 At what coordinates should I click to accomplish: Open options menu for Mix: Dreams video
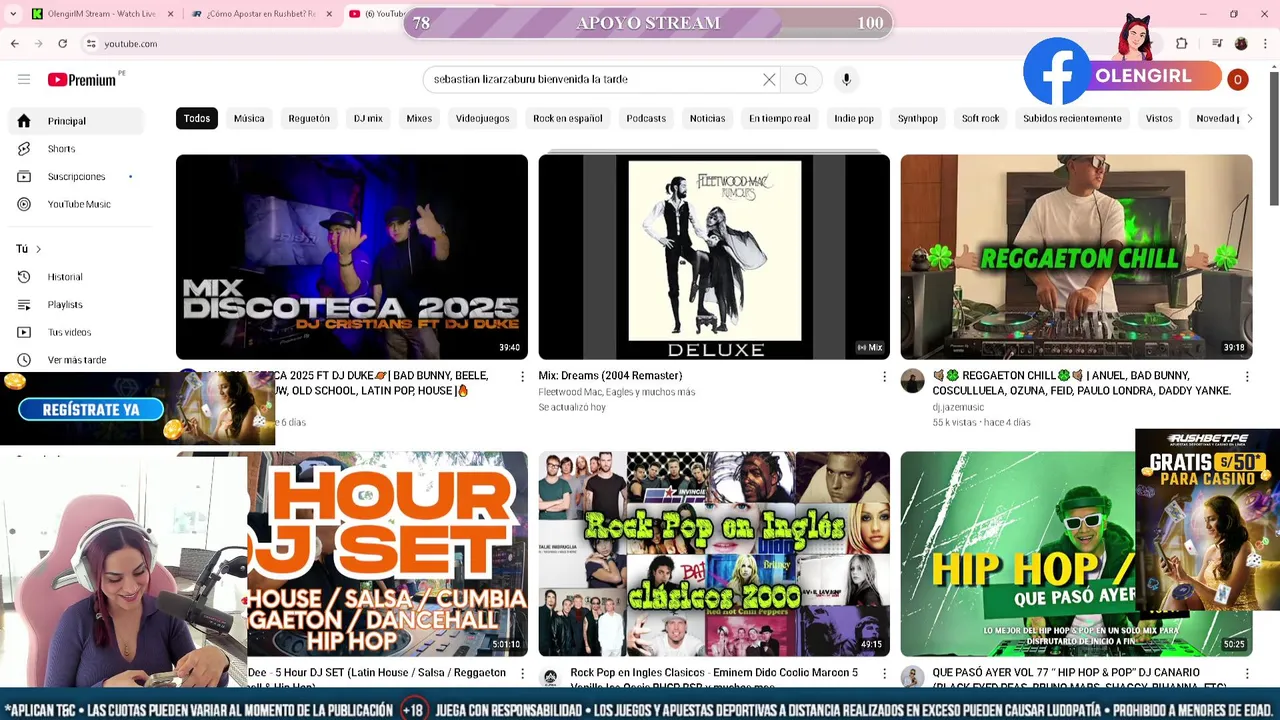(x=884, y=376)
